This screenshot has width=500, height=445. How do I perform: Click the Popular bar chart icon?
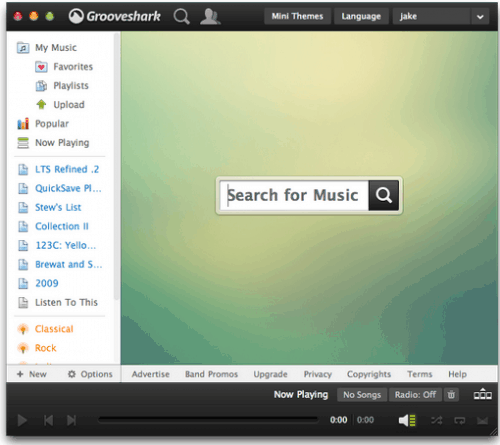[x=23, y=124]
